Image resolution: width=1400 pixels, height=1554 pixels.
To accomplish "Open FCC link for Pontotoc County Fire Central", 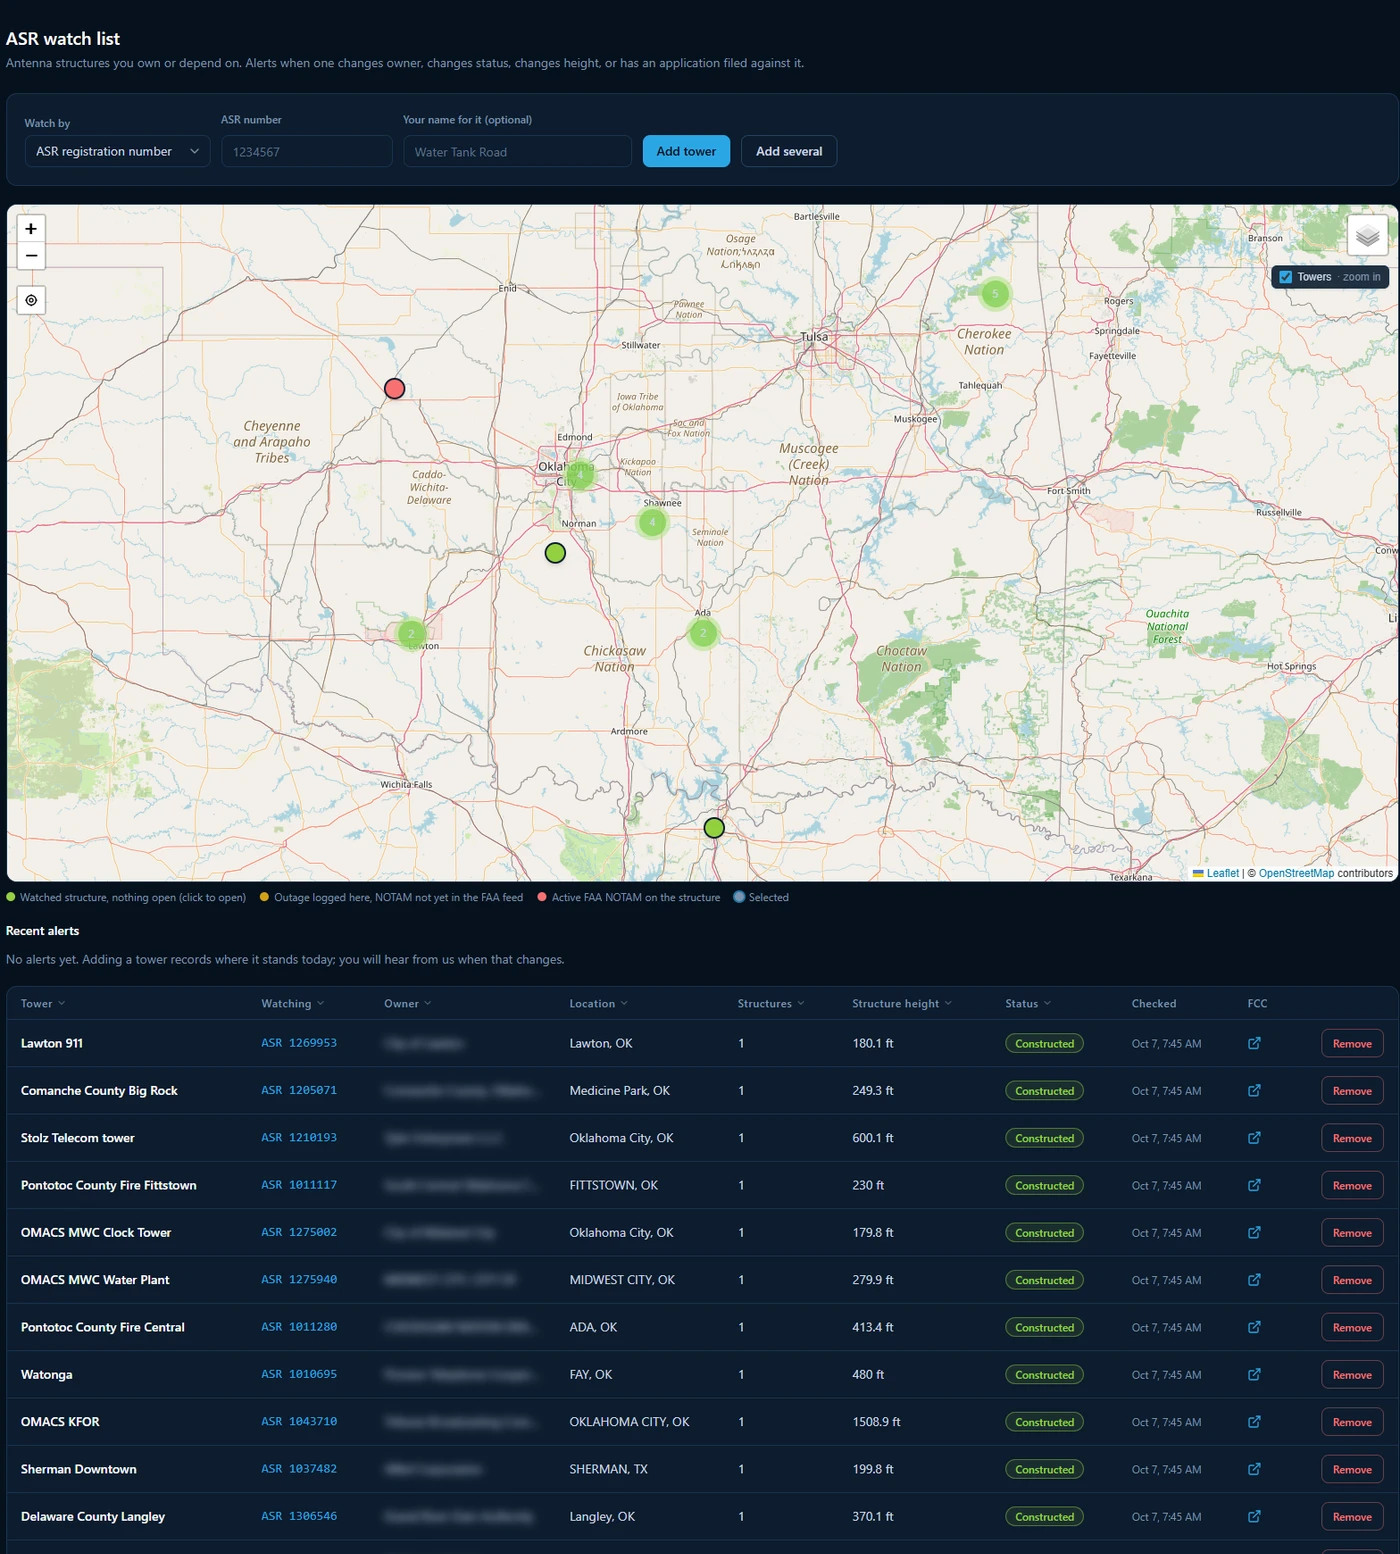I will point(1254,1327).
